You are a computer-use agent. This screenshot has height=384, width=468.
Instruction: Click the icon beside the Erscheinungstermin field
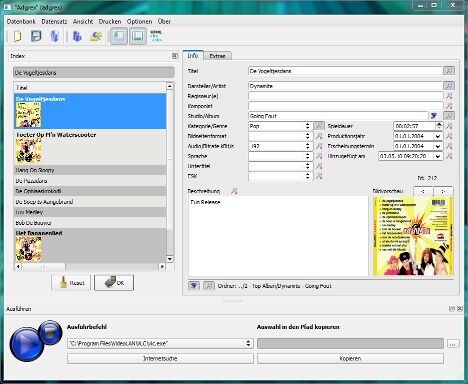click(449, 146)
